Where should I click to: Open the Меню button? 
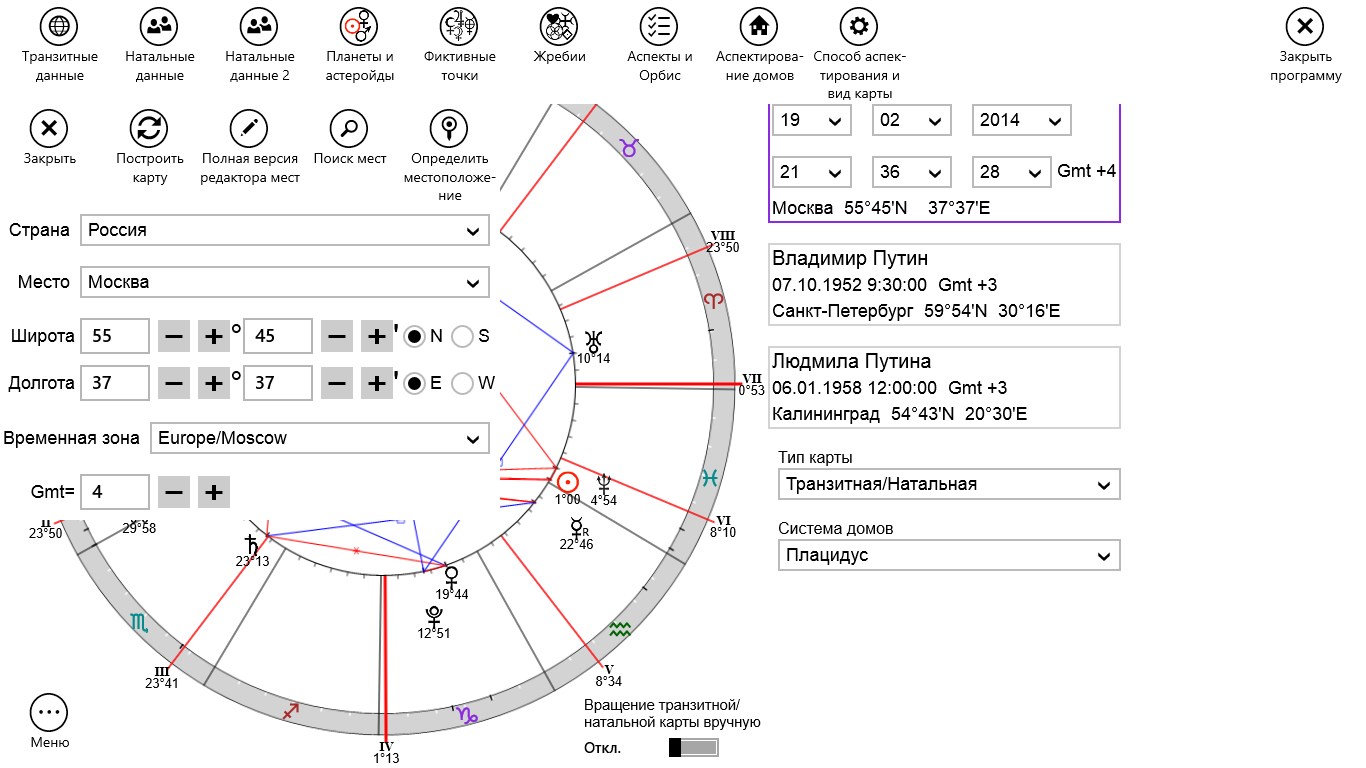pos(49,714)
